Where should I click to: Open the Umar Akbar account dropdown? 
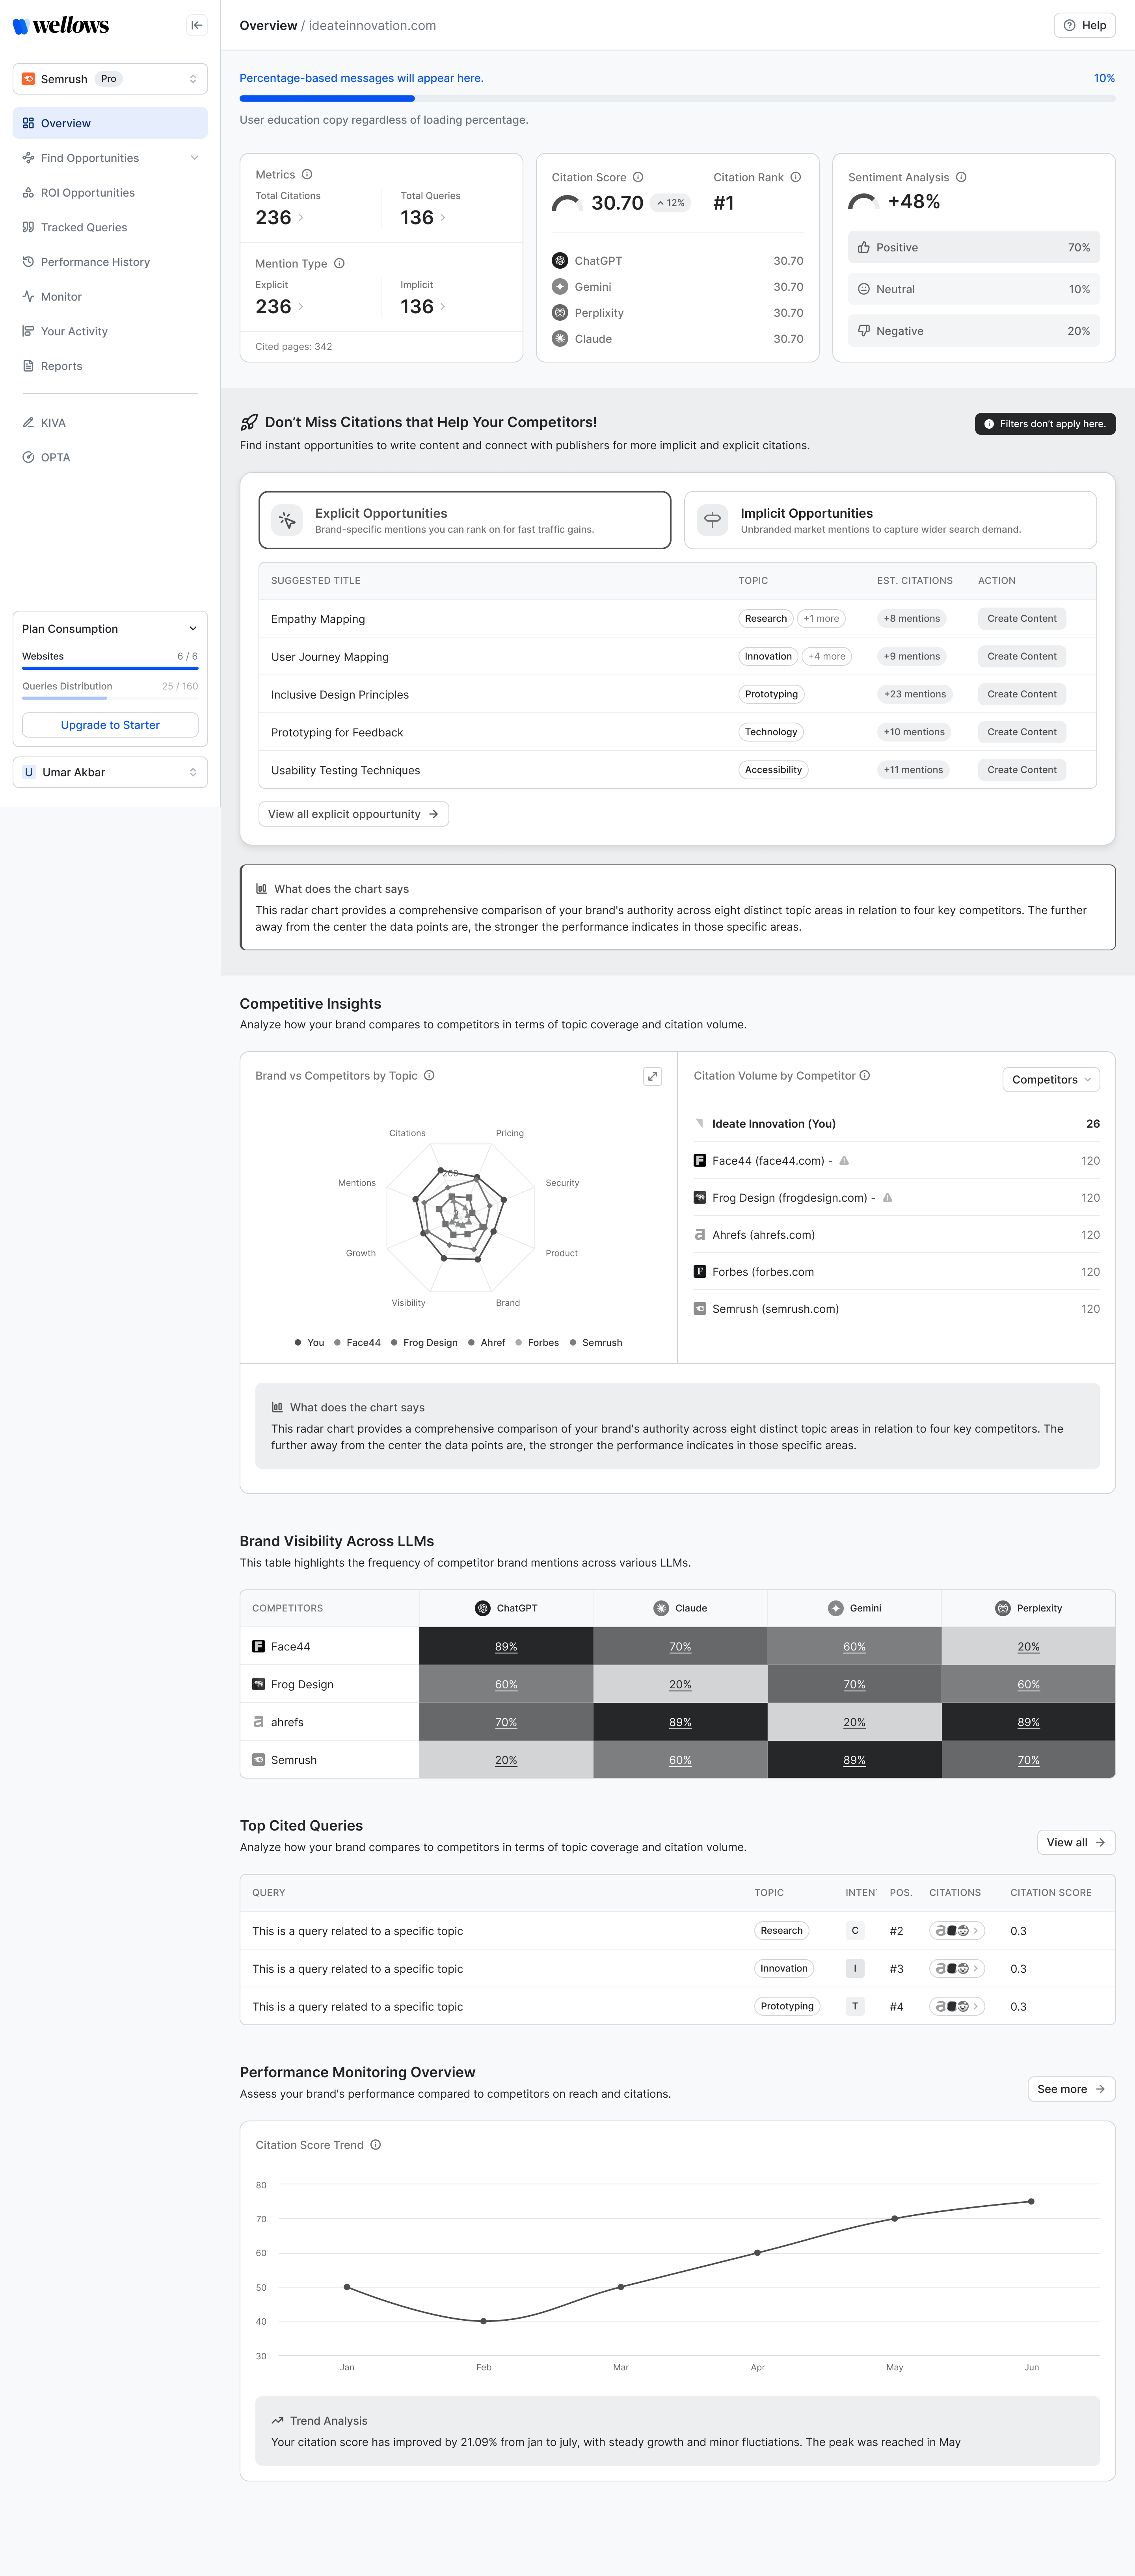110,772
